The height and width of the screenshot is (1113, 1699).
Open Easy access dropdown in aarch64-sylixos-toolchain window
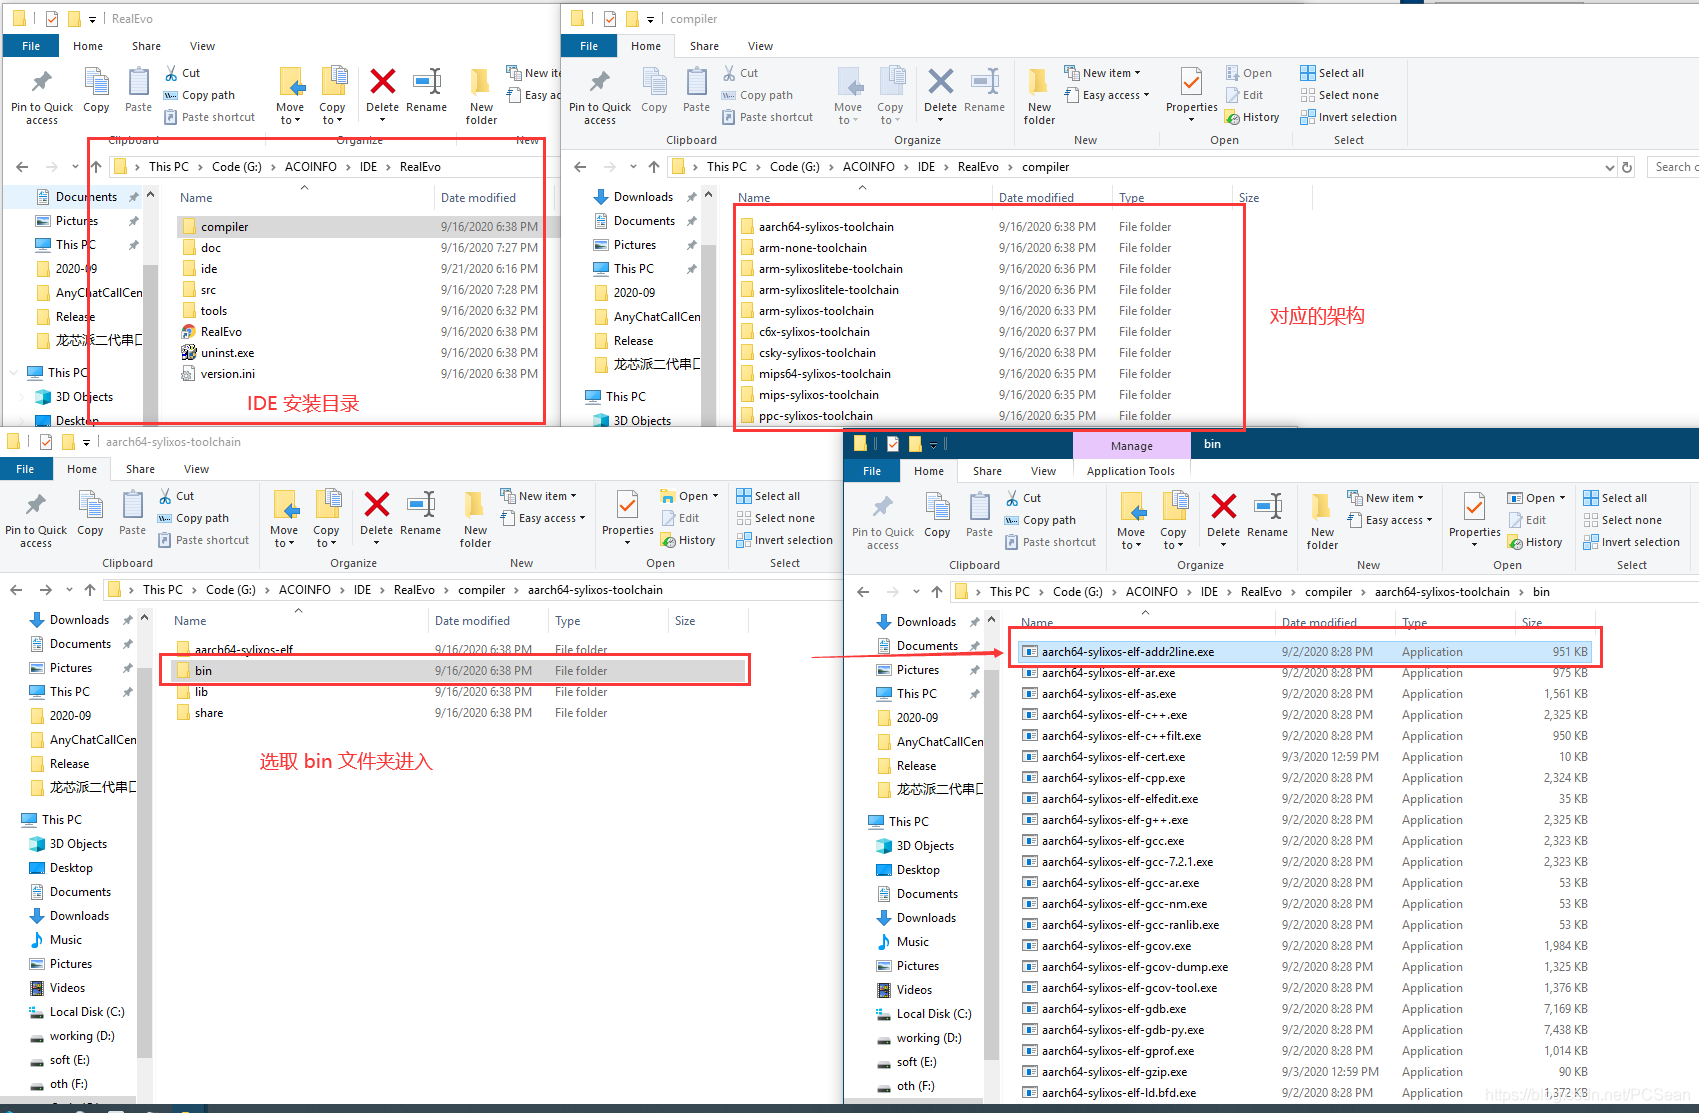pyautogui.click(x=543, y=518)
